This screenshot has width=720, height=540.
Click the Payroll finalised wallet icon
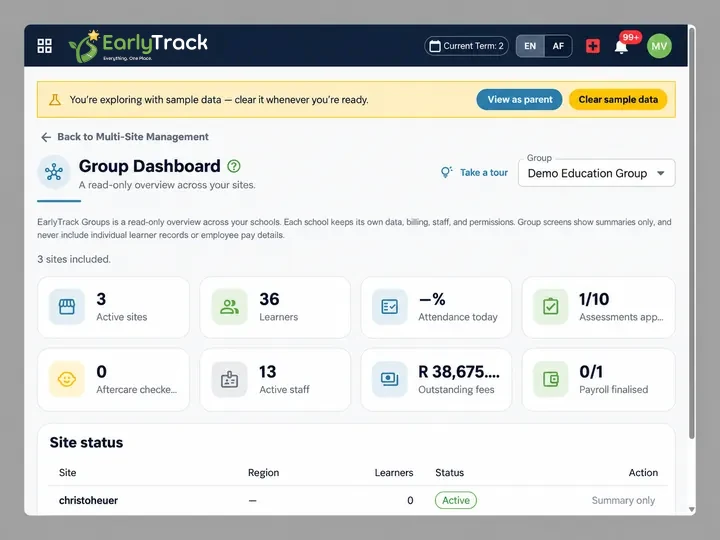[x=551, y=379]
